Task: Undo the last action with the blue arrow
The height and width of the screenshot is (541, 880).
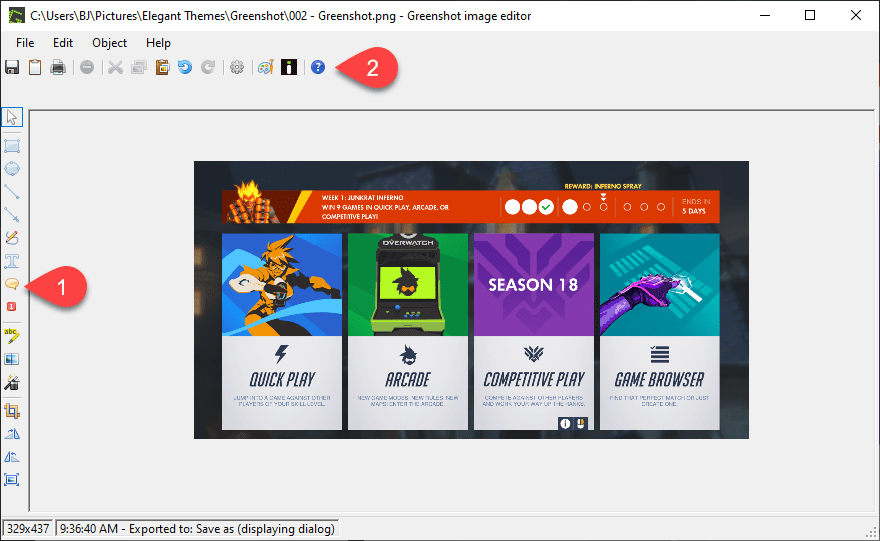Action: [x=184, y=68]
